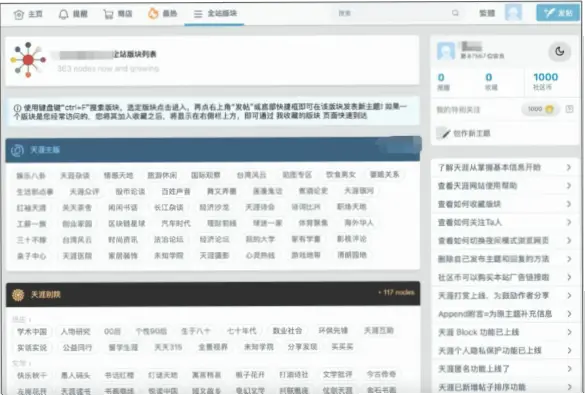Image resolution: width=585 pixels, height=396 pixels.
Task: Open the 天天315 board
Action: click(x=168, y=347)
